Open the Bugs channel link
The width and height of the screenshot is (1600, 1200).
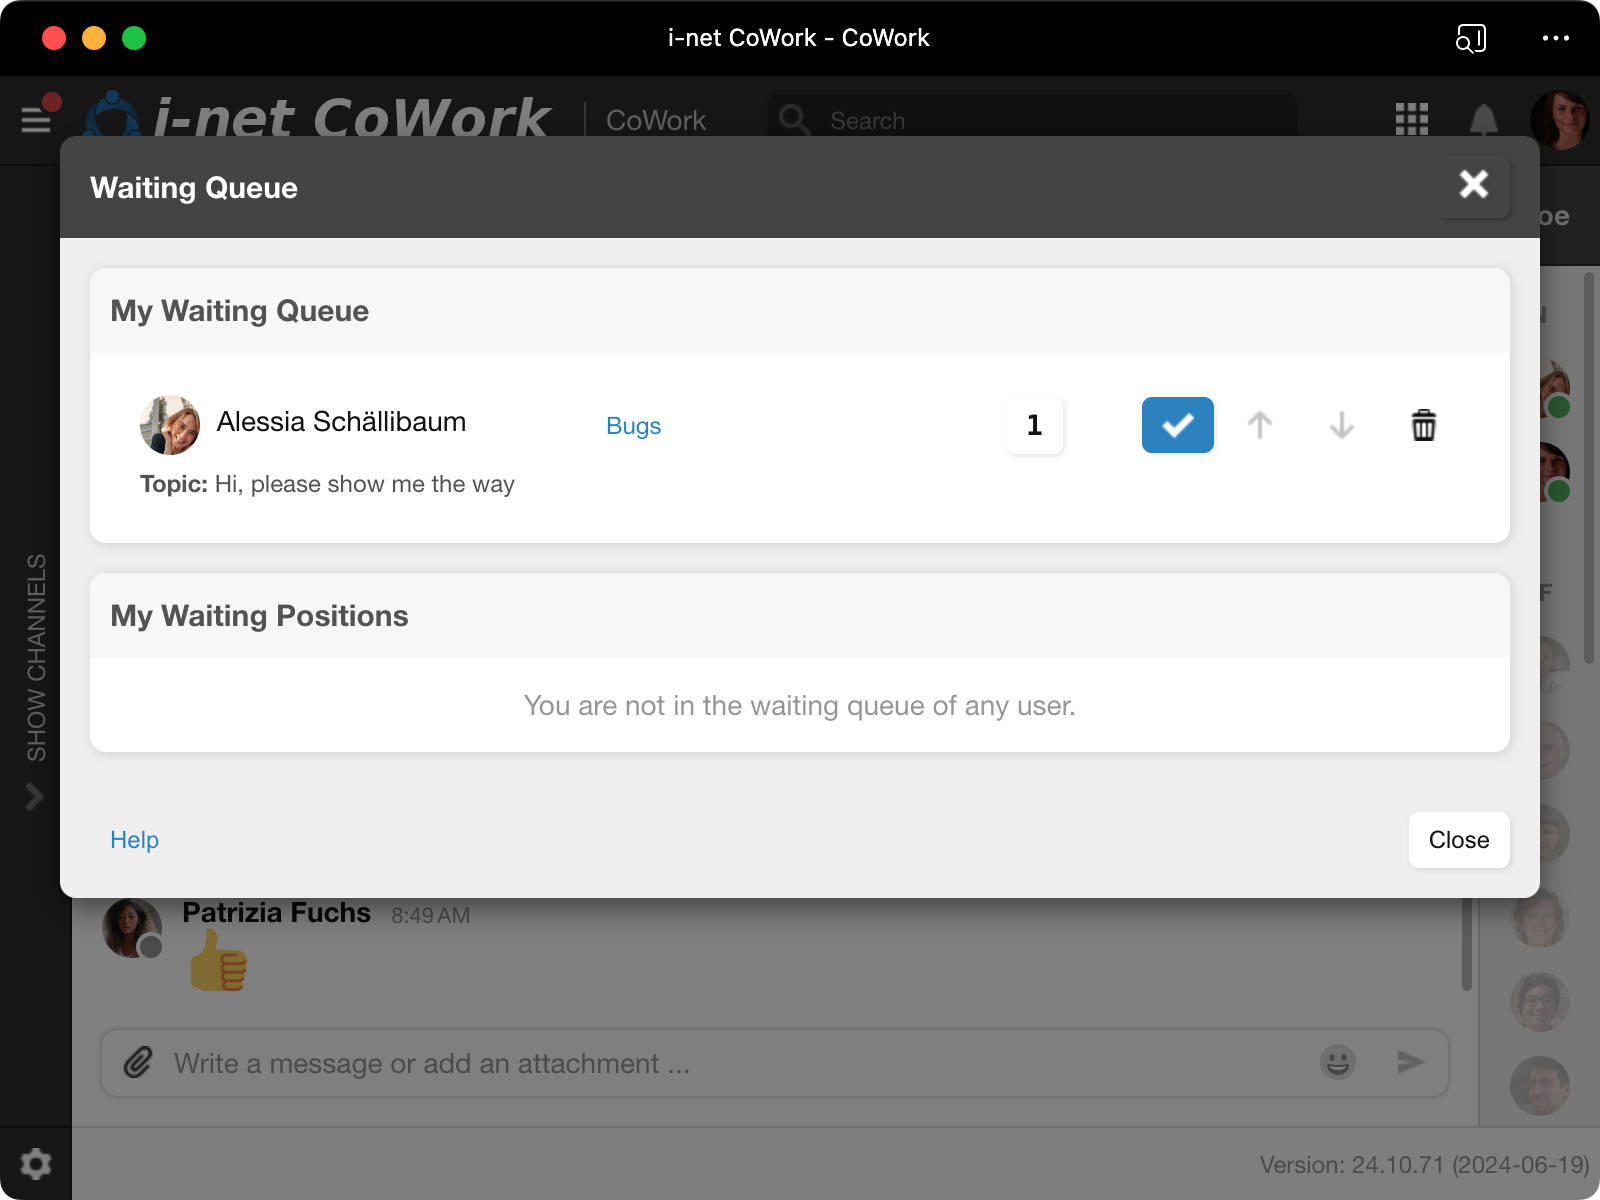pyautogui.click(x=633, y=426)
